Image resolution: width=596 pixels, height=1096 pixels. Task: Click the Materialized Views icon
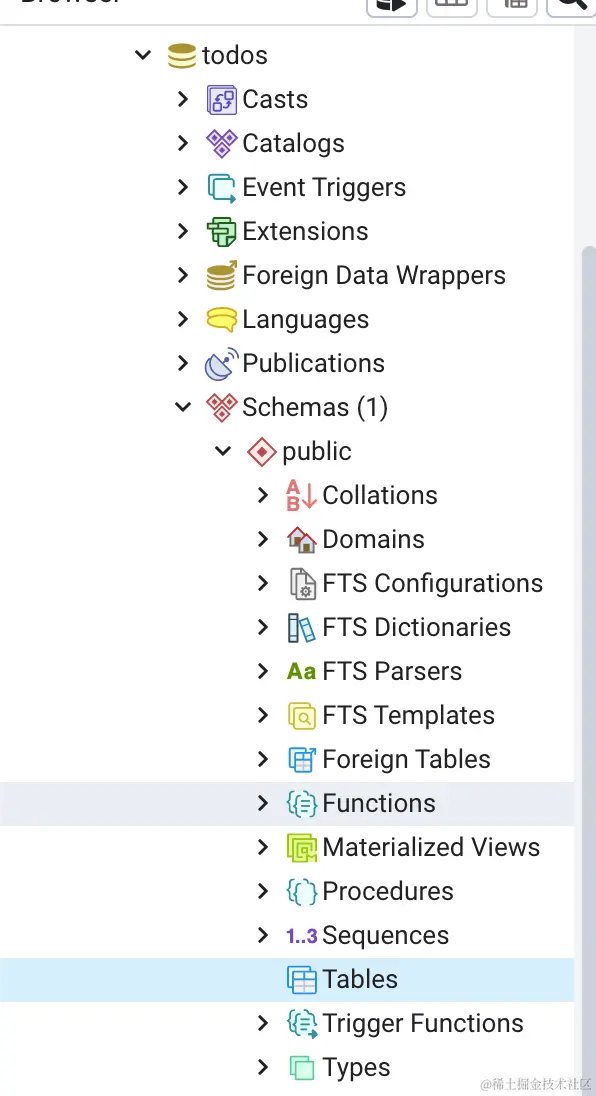click(x=301, y=847)
